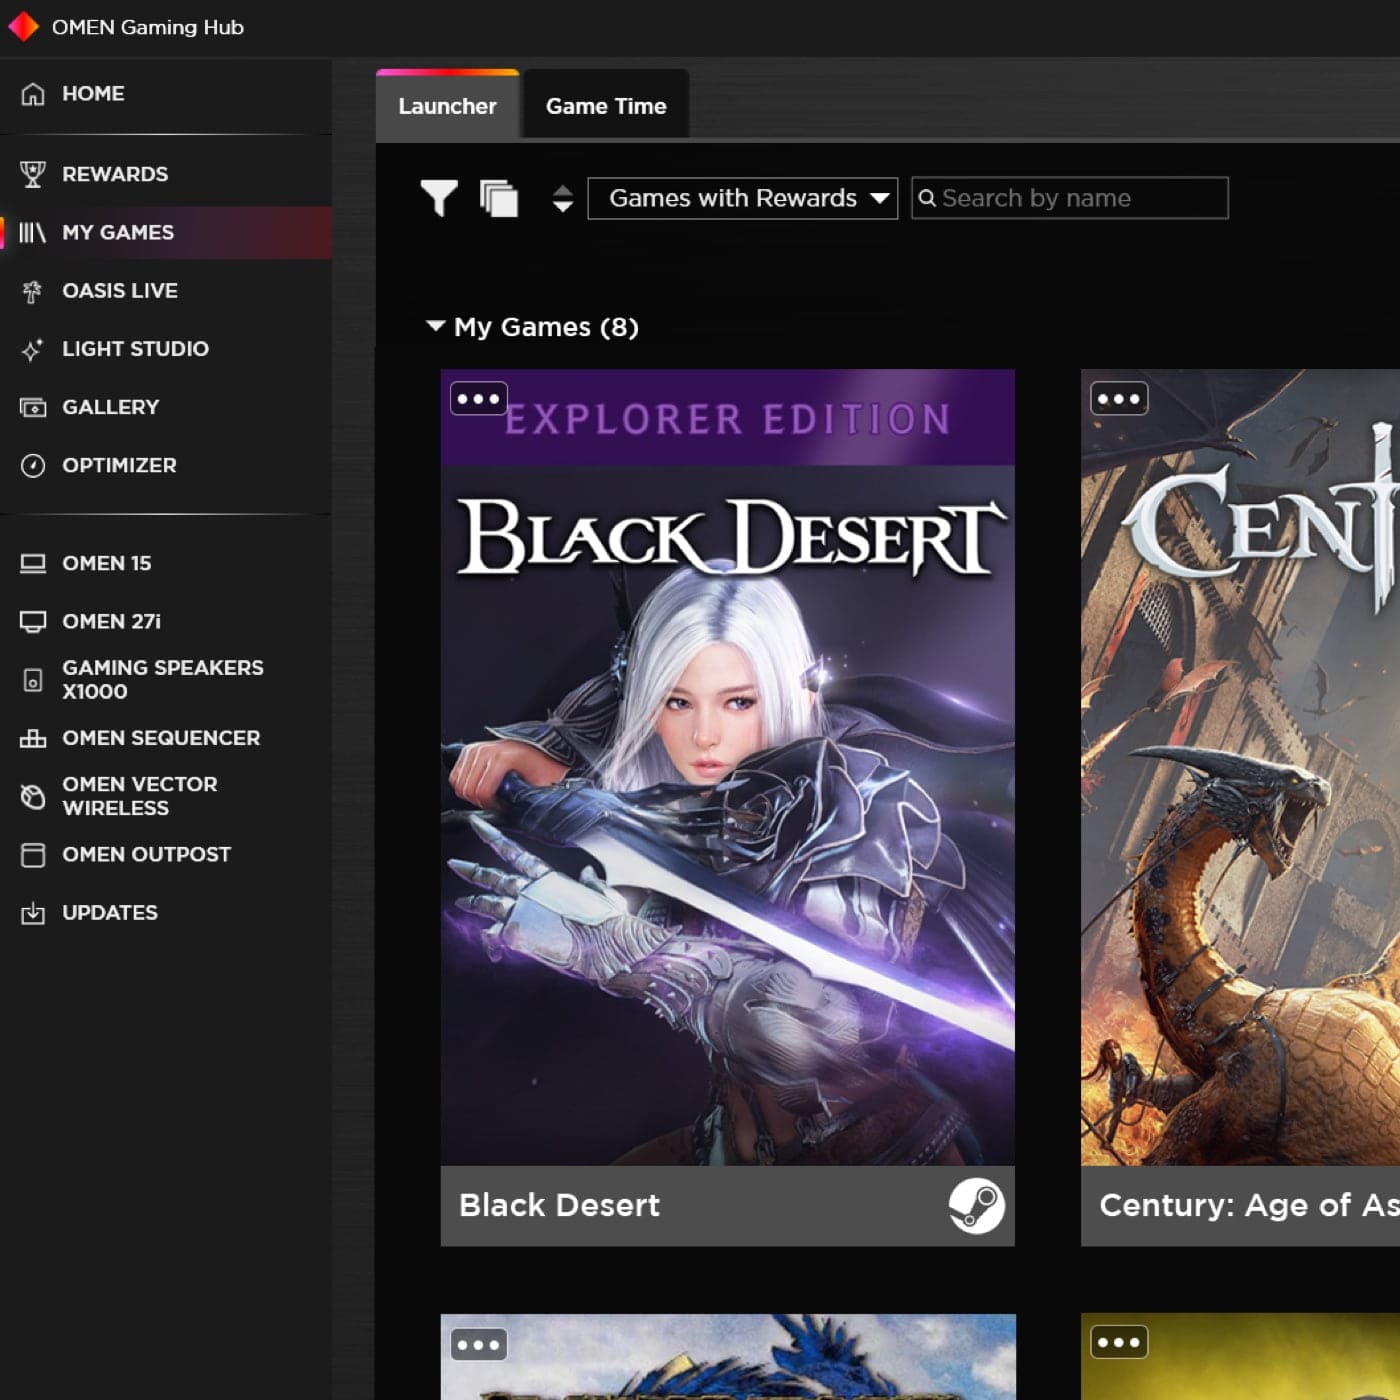Click the OMEN diamond logo icon

pyautogui.click(x=23, y=27)
